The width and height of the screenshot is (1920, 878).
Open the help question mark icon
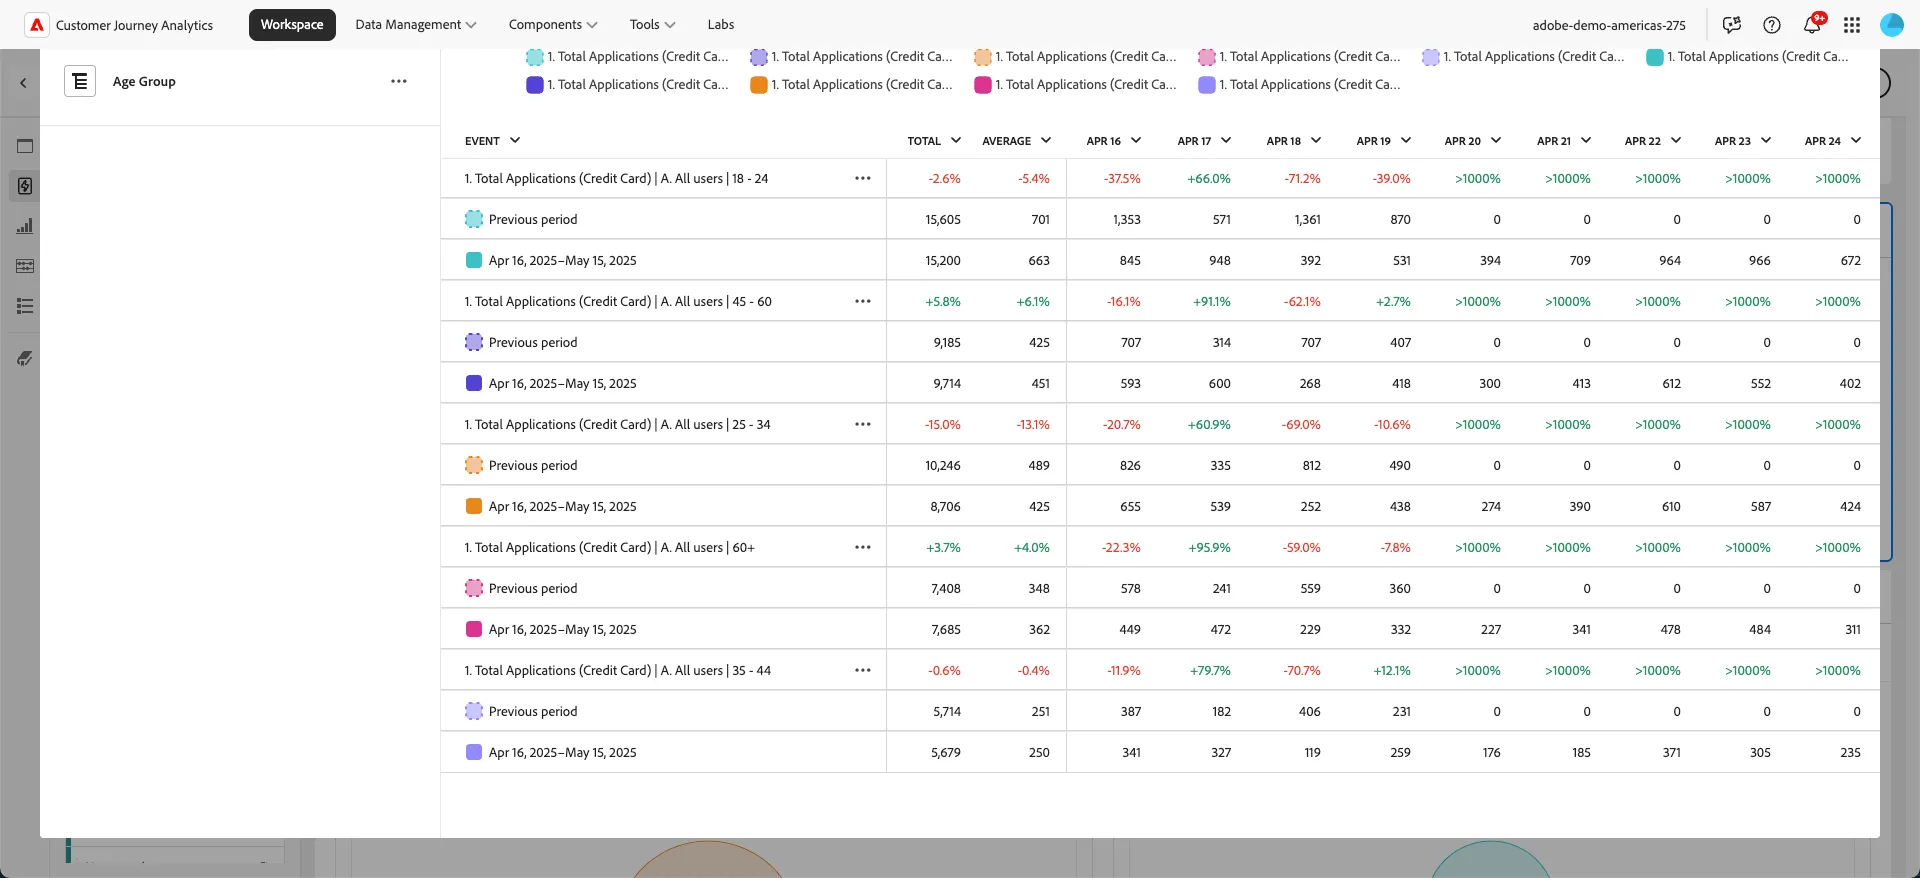pyautogui.click(x=1772, y=25)
